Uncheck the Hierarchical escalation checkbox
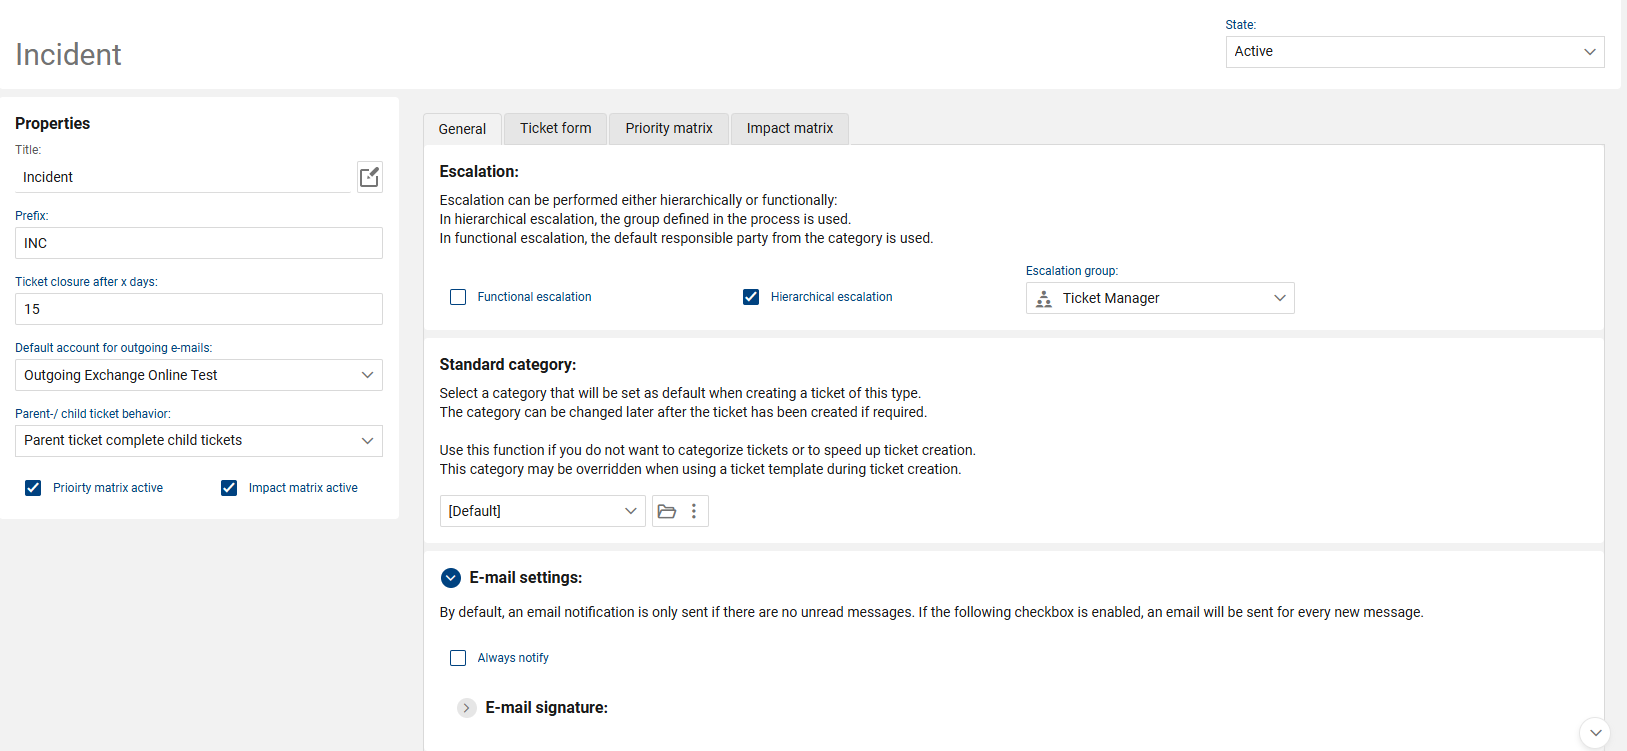1627x751 pixels. 751,297
